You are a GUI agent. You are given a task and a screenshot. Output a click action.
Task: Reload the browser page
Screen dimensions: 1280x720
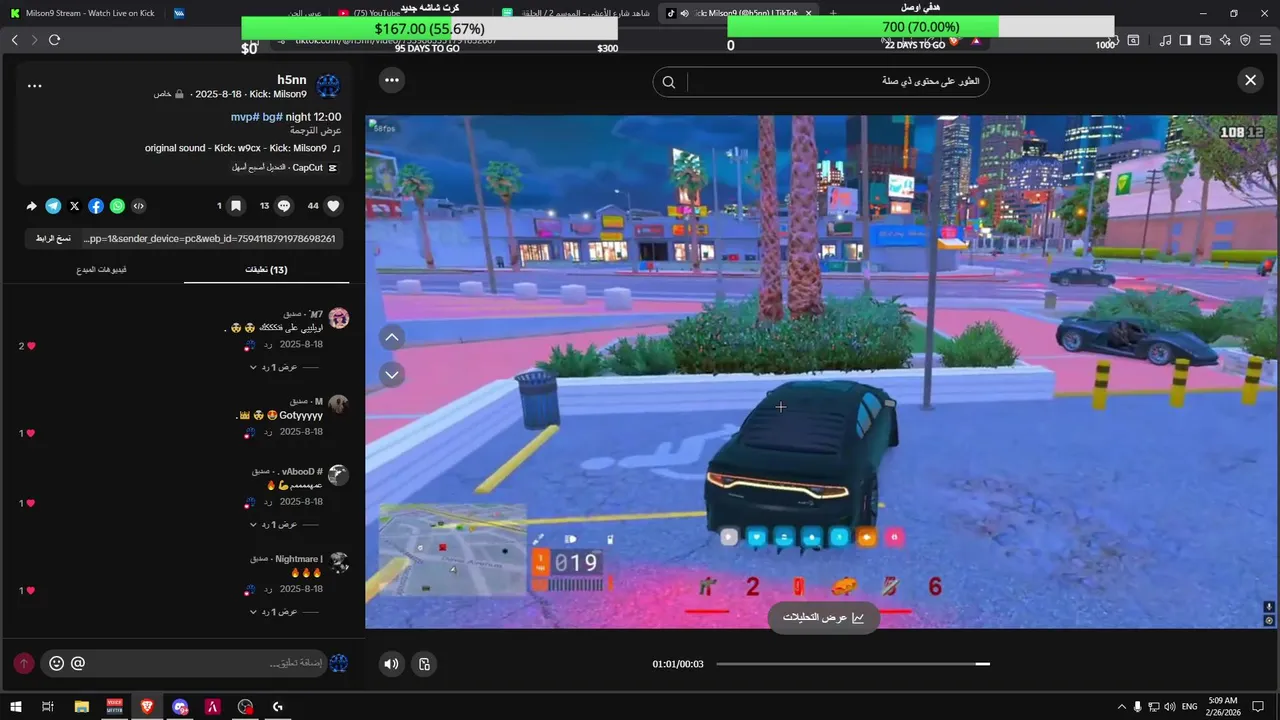click(54, 40)
